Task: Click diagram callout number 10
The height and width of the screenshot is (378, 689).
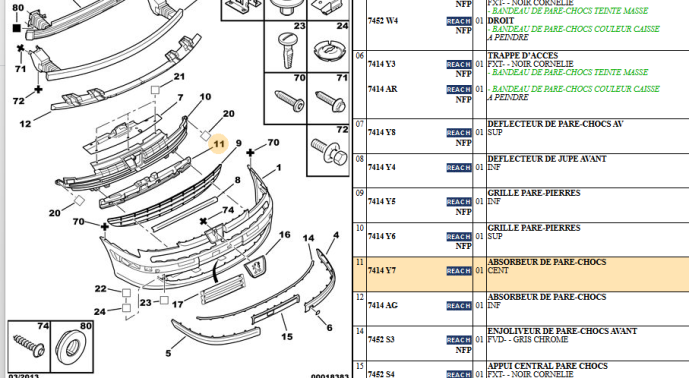Action: point(205,97)
